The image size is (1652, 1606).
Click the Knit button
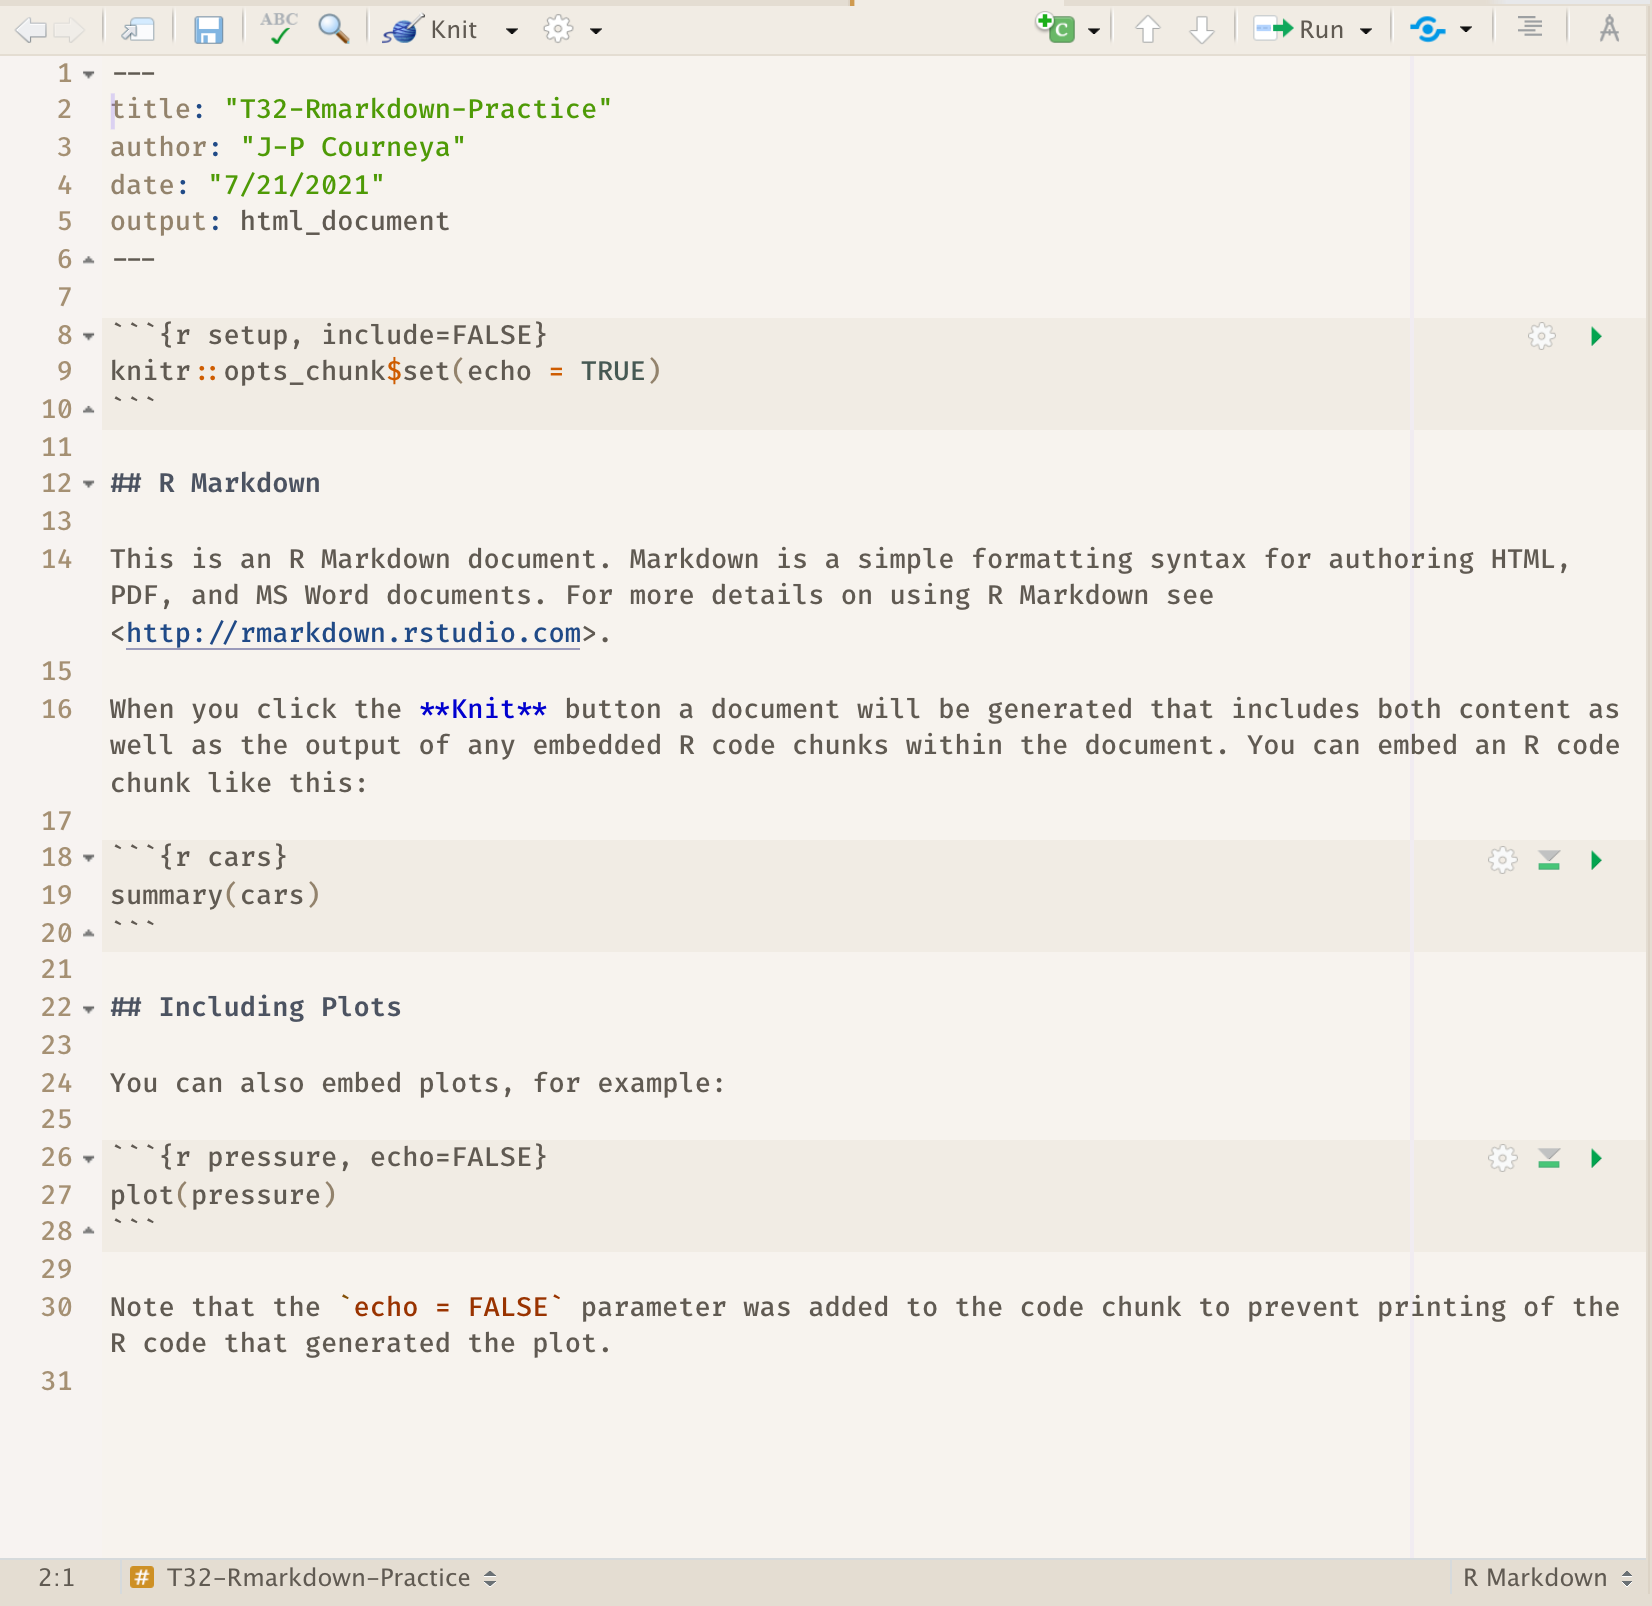pos(432,30)
